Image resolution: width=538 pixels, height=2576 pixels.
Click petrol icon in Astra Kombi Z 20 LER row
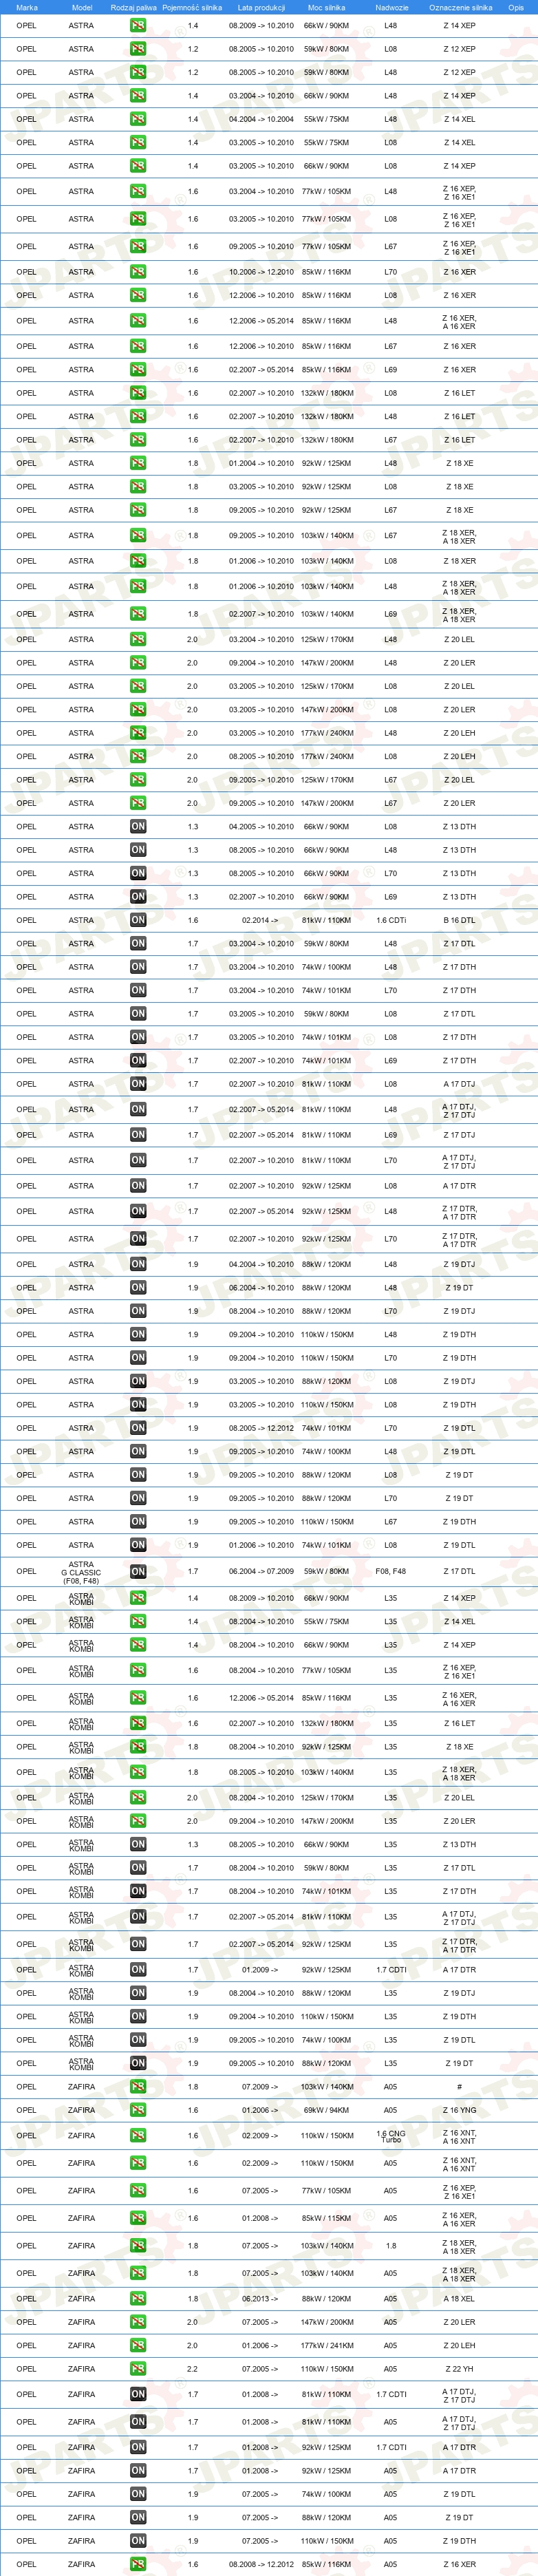pyautogui.click(x=138, y=1821)
